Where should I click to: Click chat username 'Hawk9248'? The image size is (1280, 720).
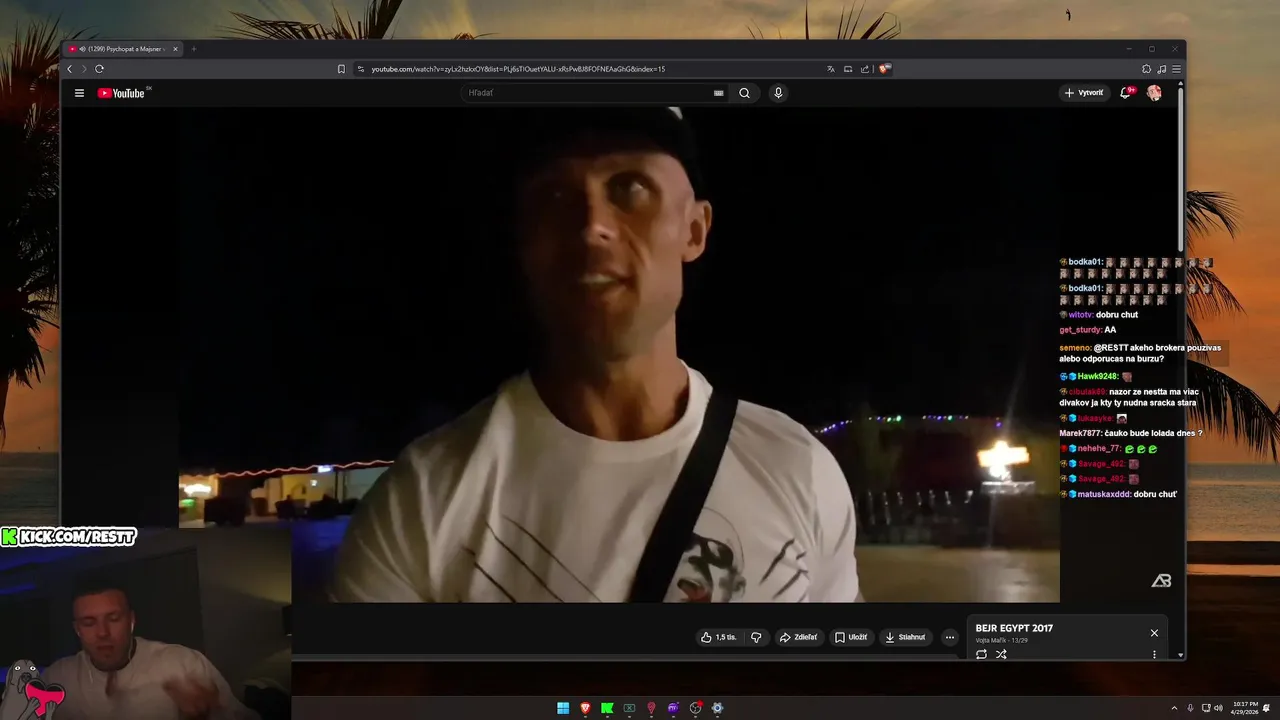[1097, 376]
